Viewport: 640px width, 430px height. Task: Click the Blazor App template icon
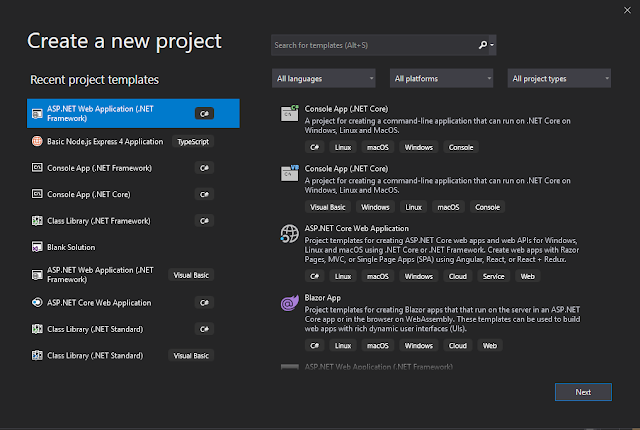[289, 300]
